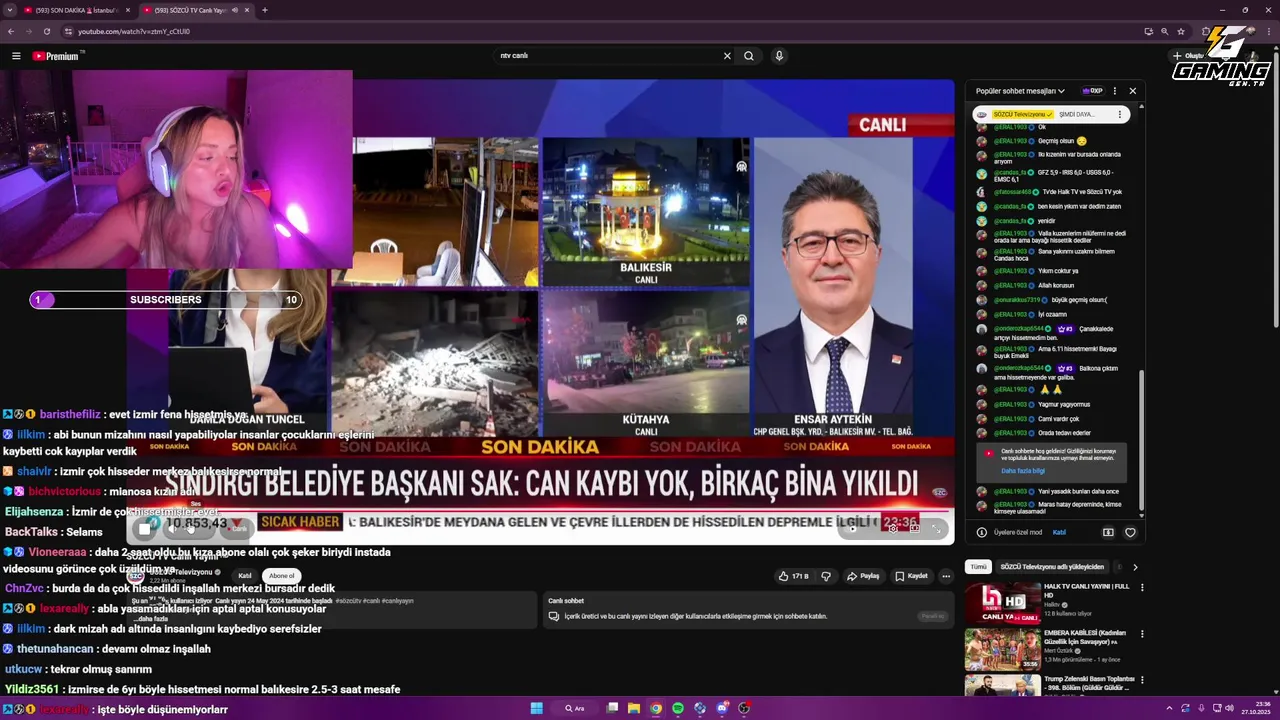Open HALK TV CANLI YAYINI thumbnail
This screenshot has height=720, width=1280.
click(1003, 603)
